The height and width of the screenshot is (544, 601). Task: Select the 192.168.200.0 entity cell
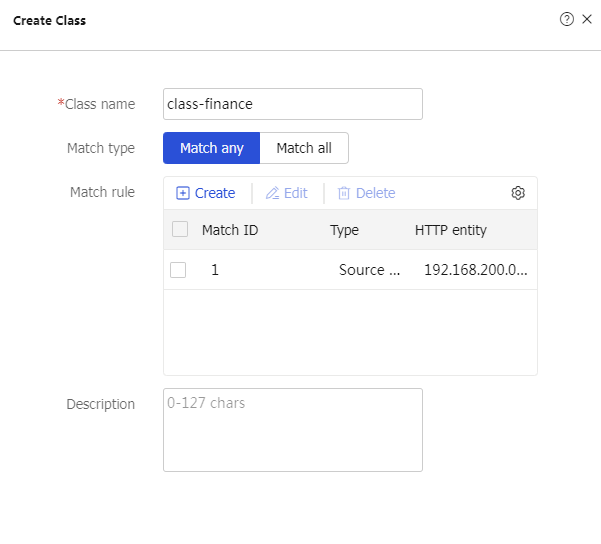coord(475,270)
